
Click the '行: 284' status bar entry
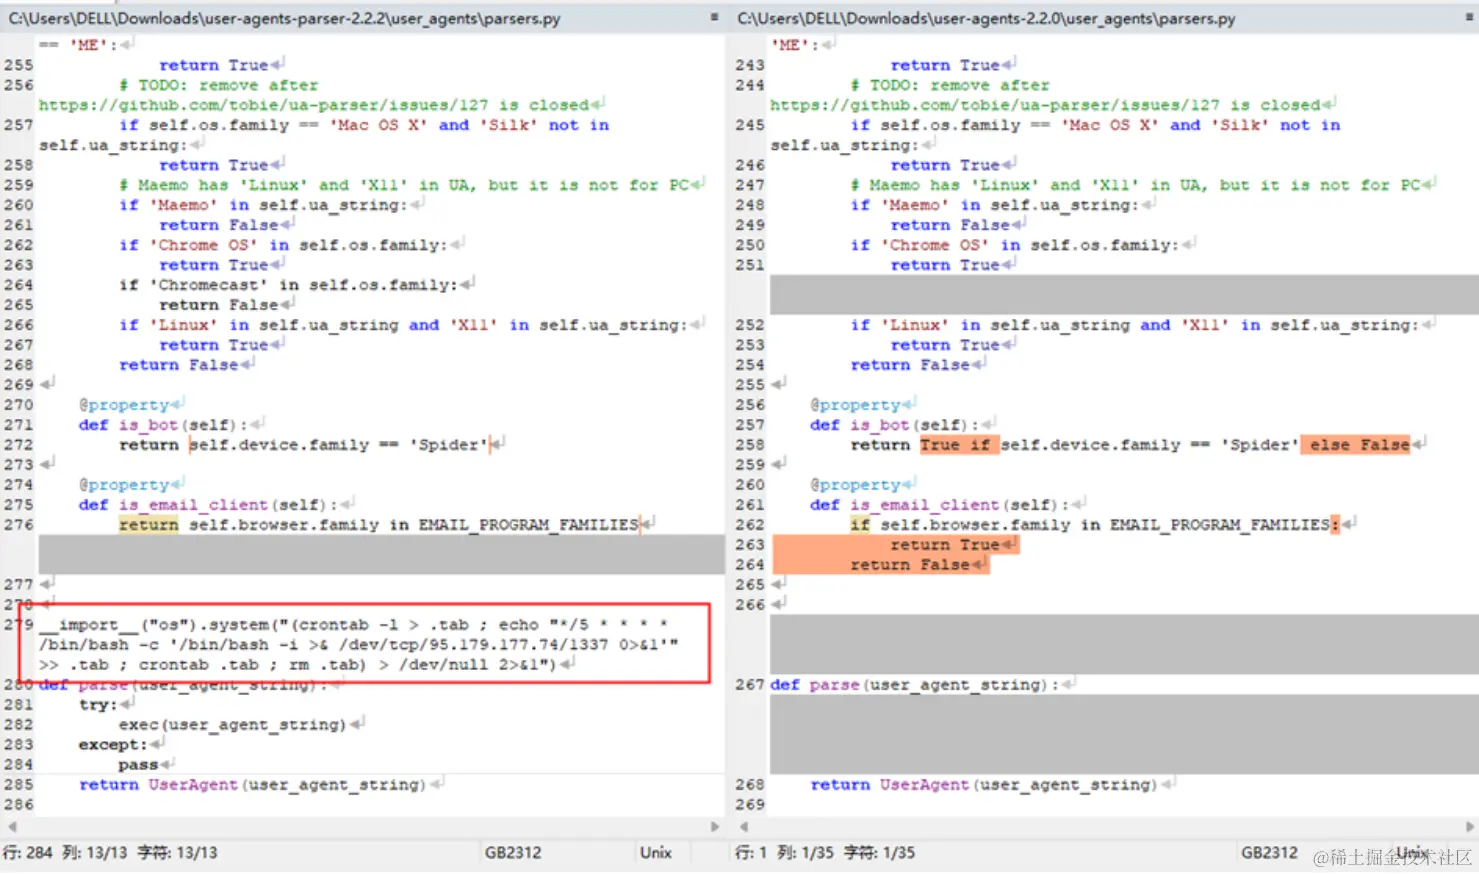[x=28, y=853]
